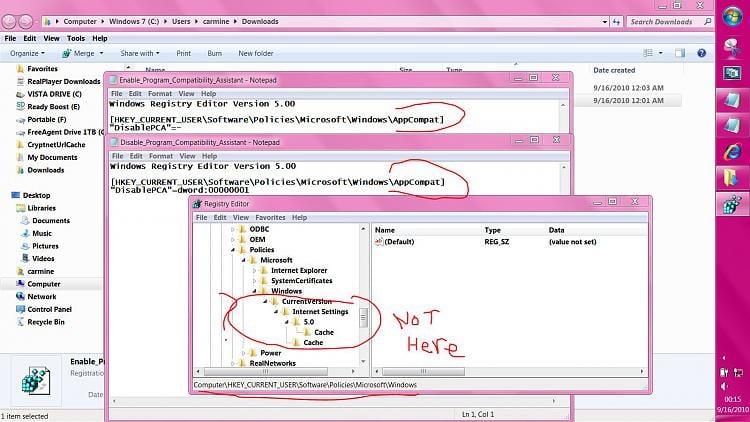This screenshot has height=422, width=750.
Task: Toggle the preview pane icon in Explorer
Action: (680, 53)
